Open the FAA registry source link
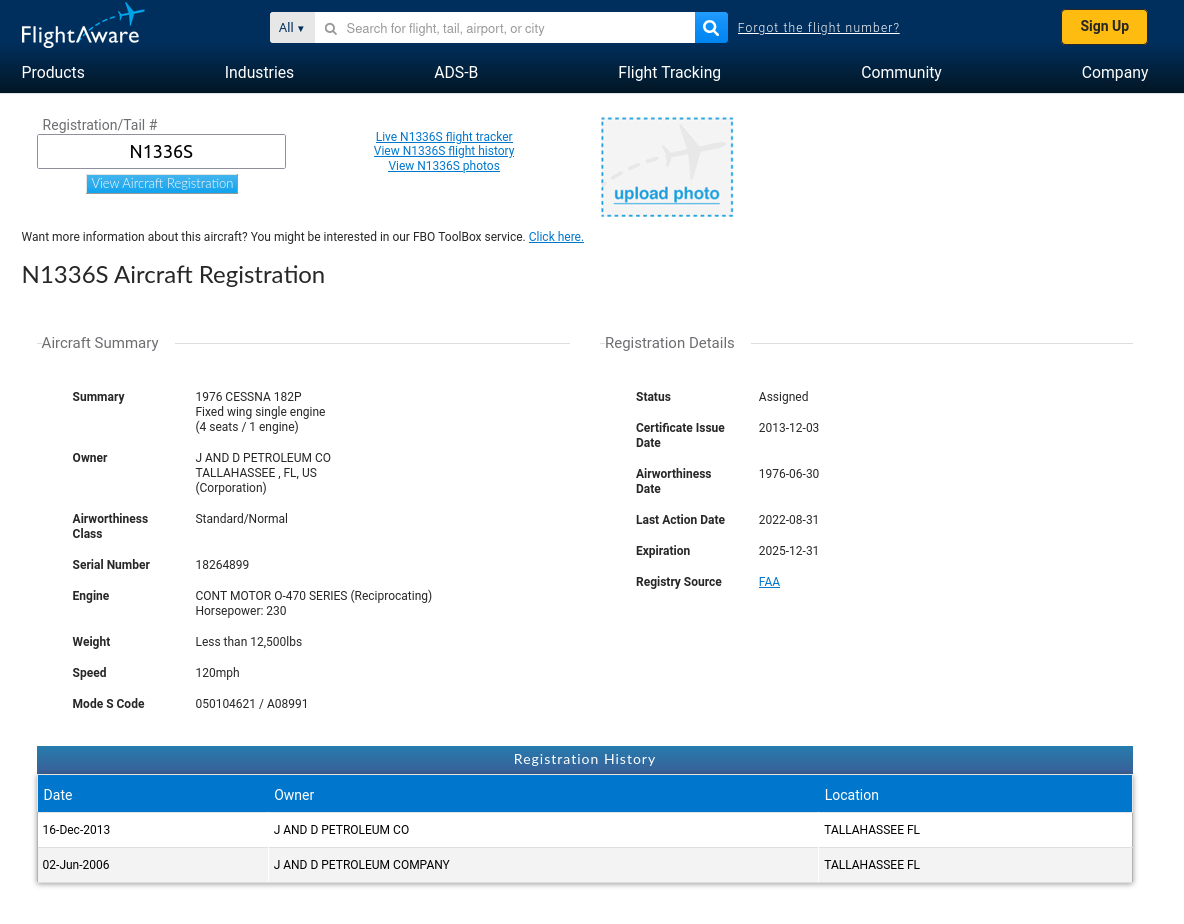The height and width of the screenshot is (924, 1184). click(x=769, y=582)
